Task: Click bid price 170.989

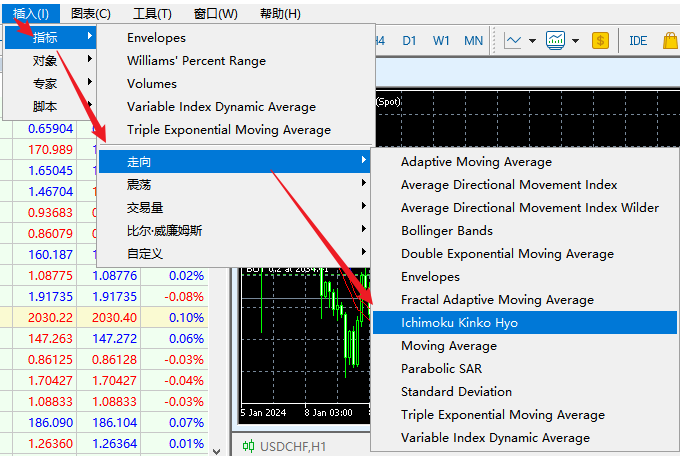Action: click(x=50, y=150)
